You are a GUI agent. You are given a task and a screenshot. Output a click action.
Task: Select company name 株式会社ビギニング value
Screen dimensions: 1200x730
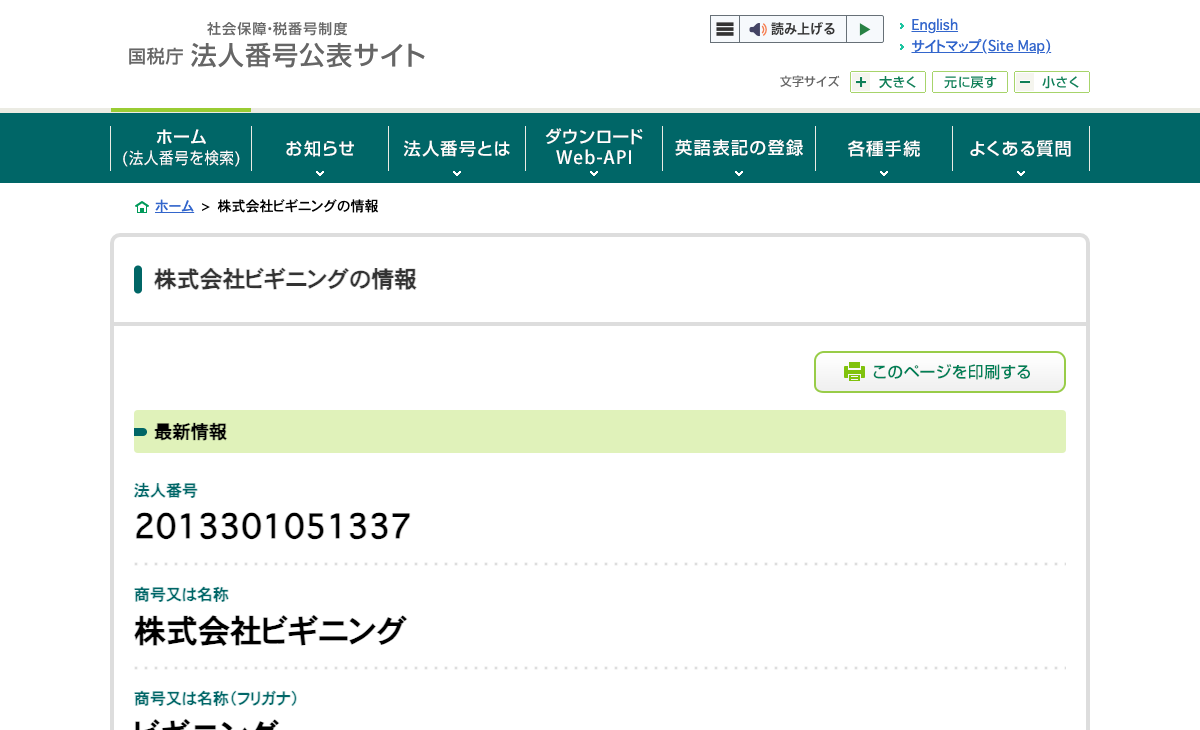click(270, 631)
